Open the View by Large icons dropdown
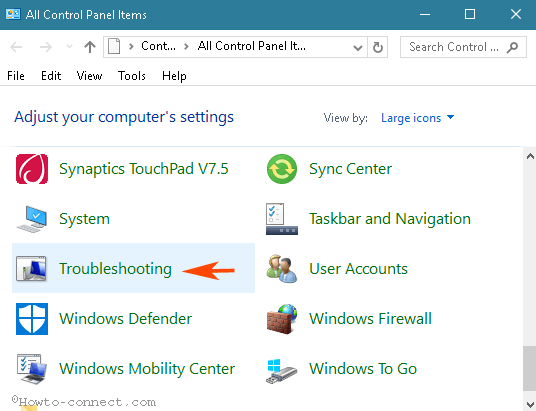Screen dimensions: 536x411 [417, 118]
